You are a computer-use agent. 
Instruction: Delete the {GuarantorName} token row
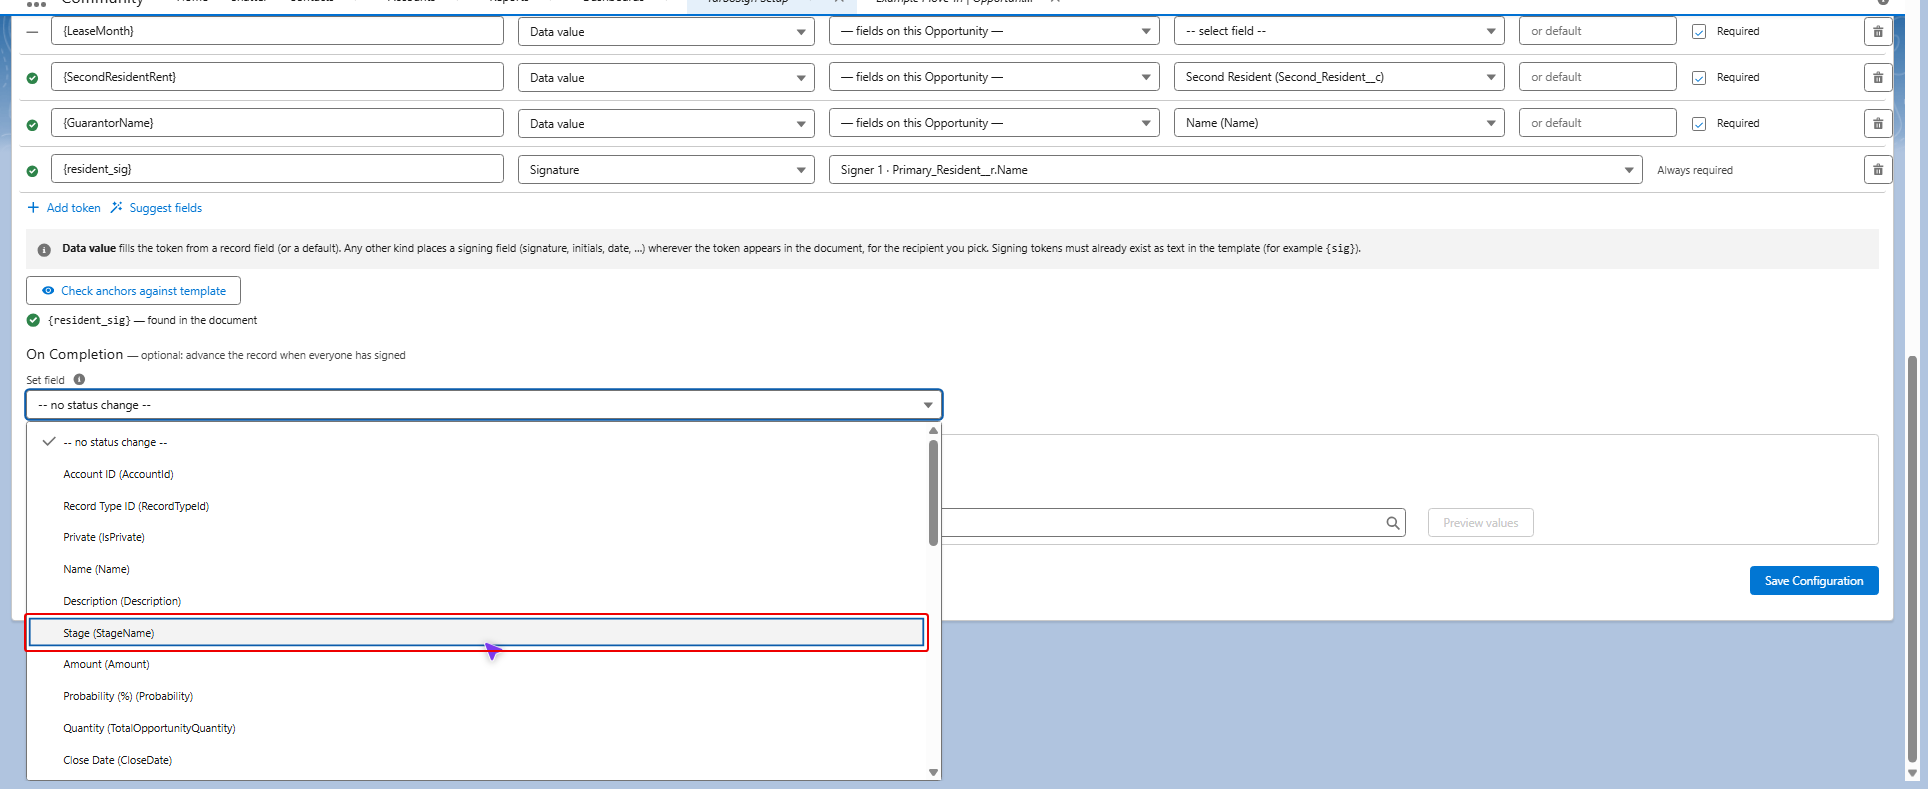pyautogui.click(x=1878, y=123)
